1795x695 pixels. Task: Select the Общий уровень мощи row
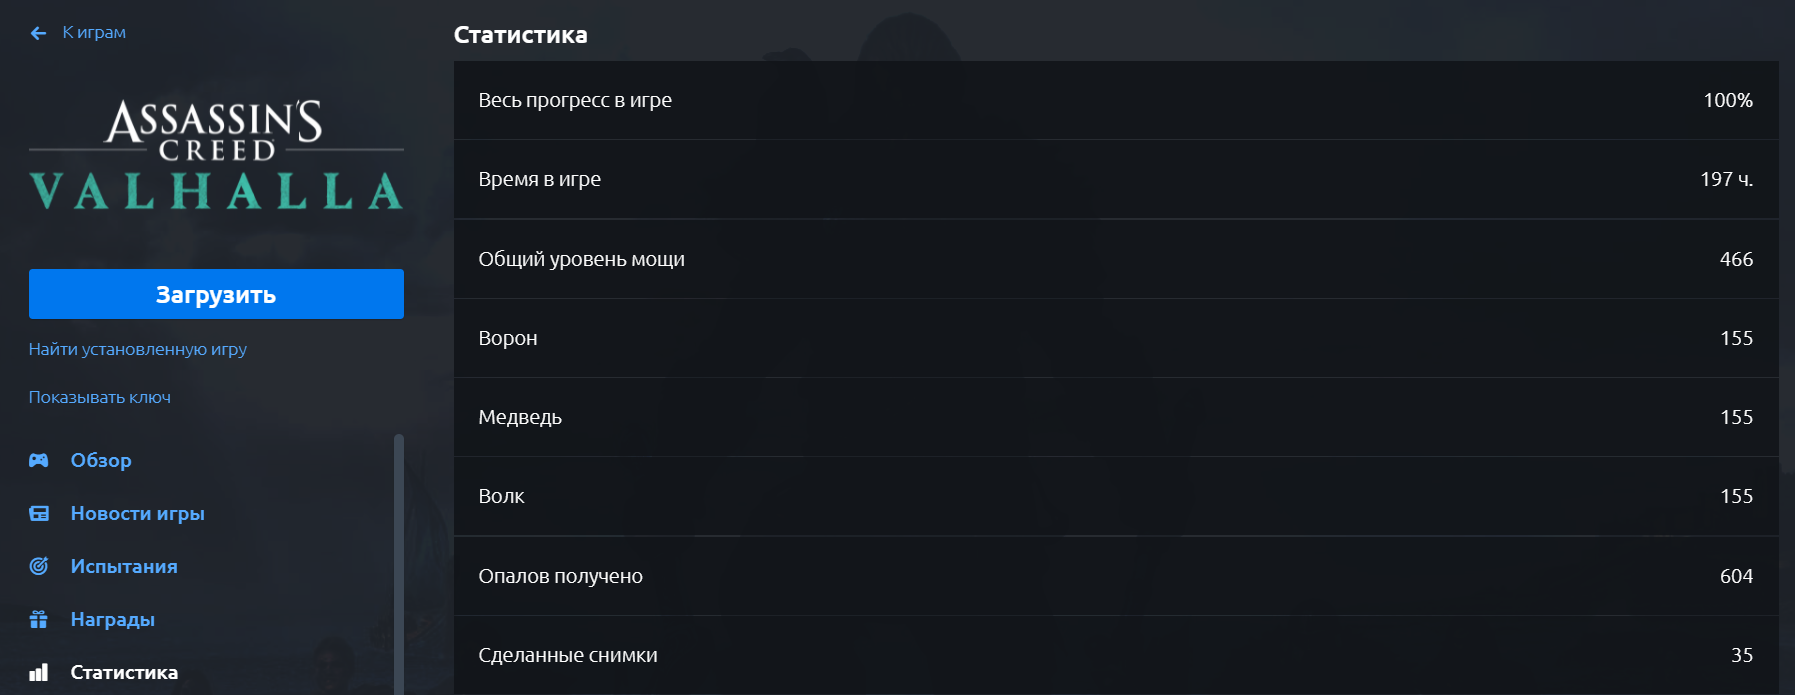click(1115, 259)
